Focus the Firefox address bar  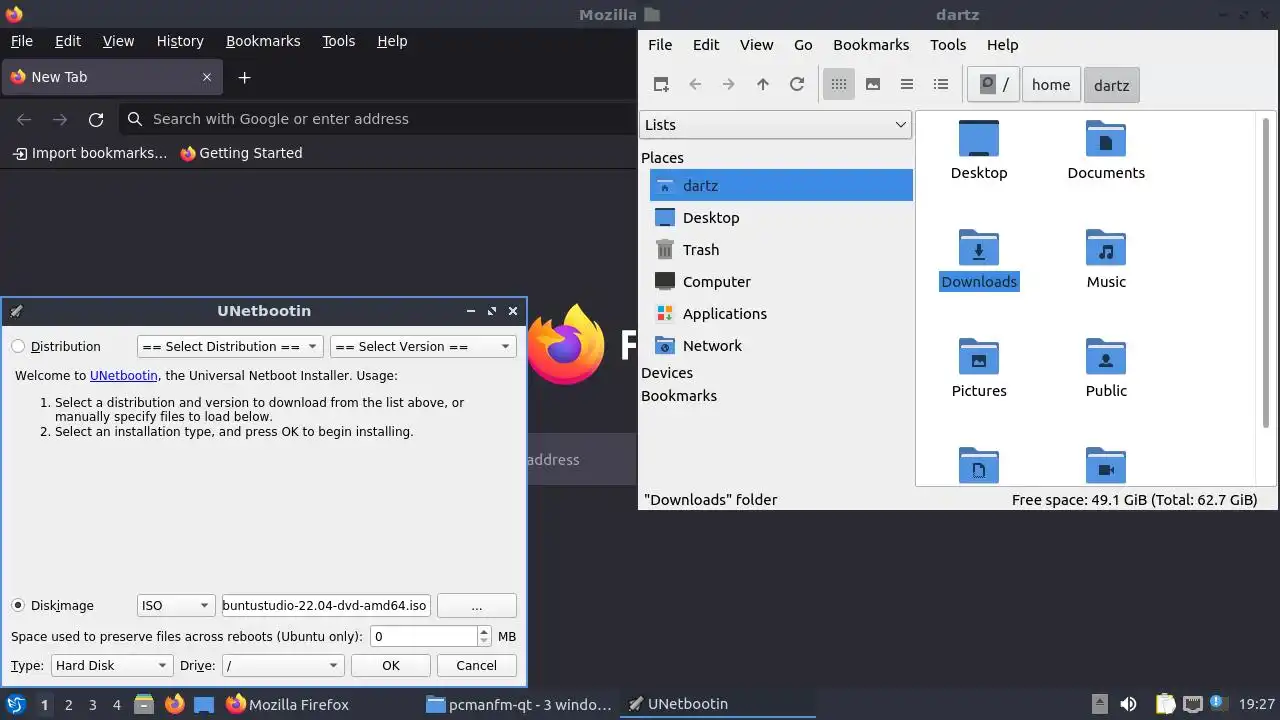click(379, 119)
